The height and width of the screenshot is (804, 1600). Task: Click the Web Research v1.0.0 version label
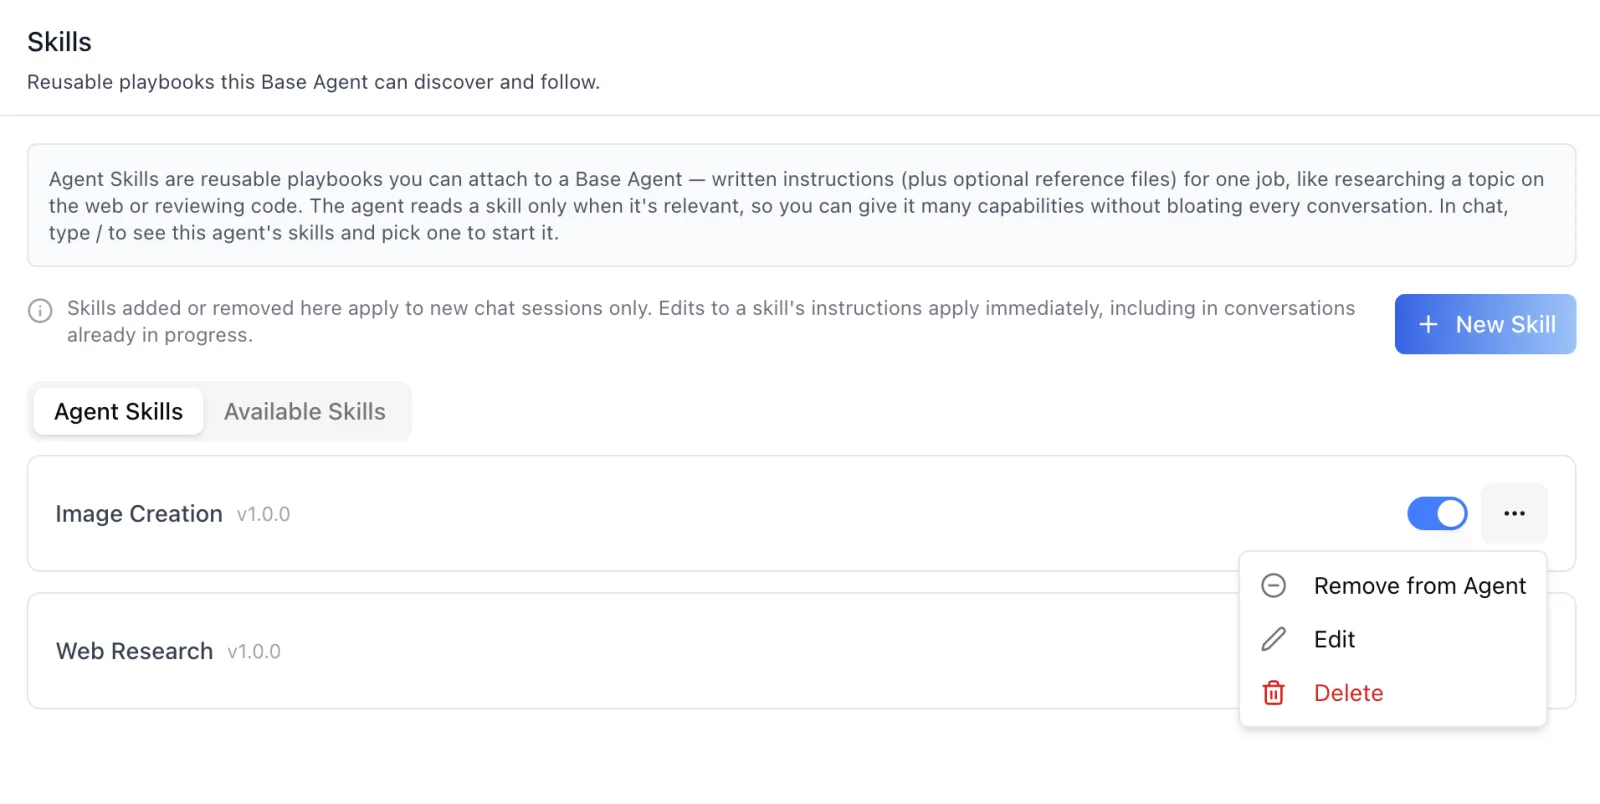pos(254,652)
